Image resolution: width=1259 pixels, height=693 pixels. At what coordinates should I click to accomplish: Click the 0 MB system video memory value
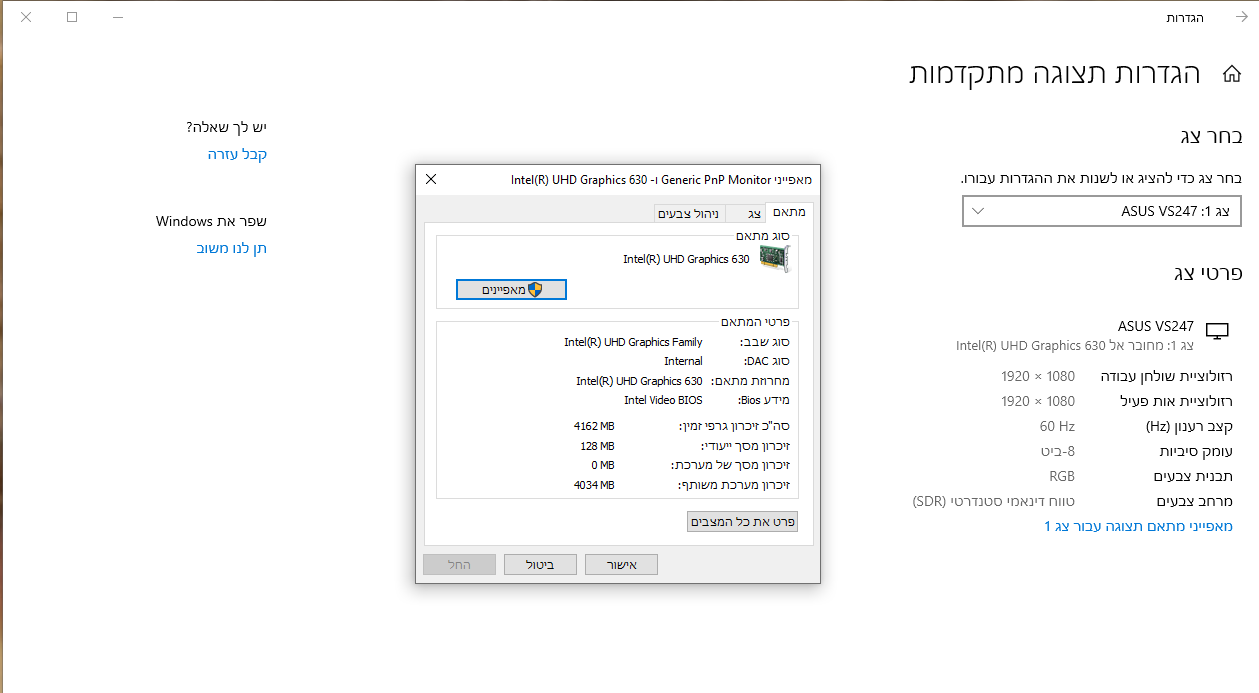click(602, 465)
